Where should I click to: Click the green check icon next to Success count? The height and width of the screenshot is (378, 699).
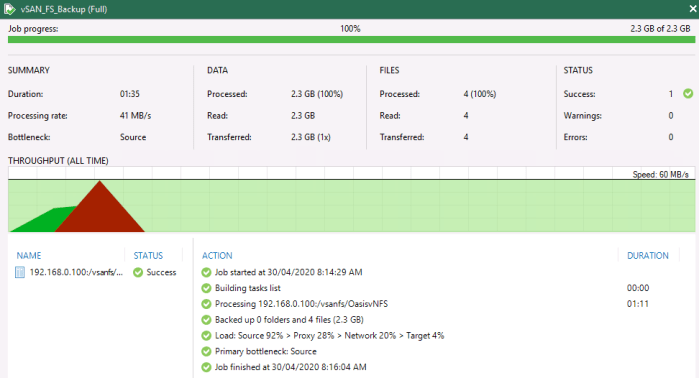[x=688, y=94]
